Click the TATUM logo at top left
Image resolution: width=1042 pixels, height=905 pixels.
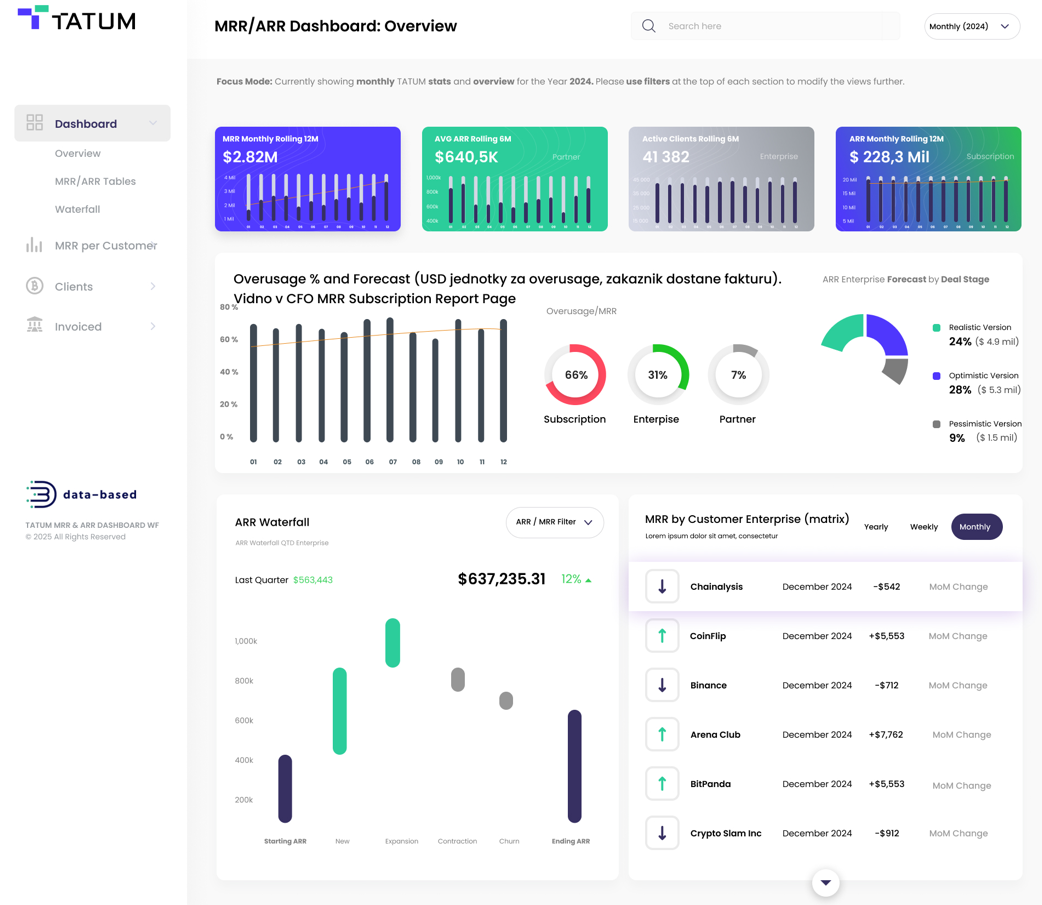(x=74, y=19)
